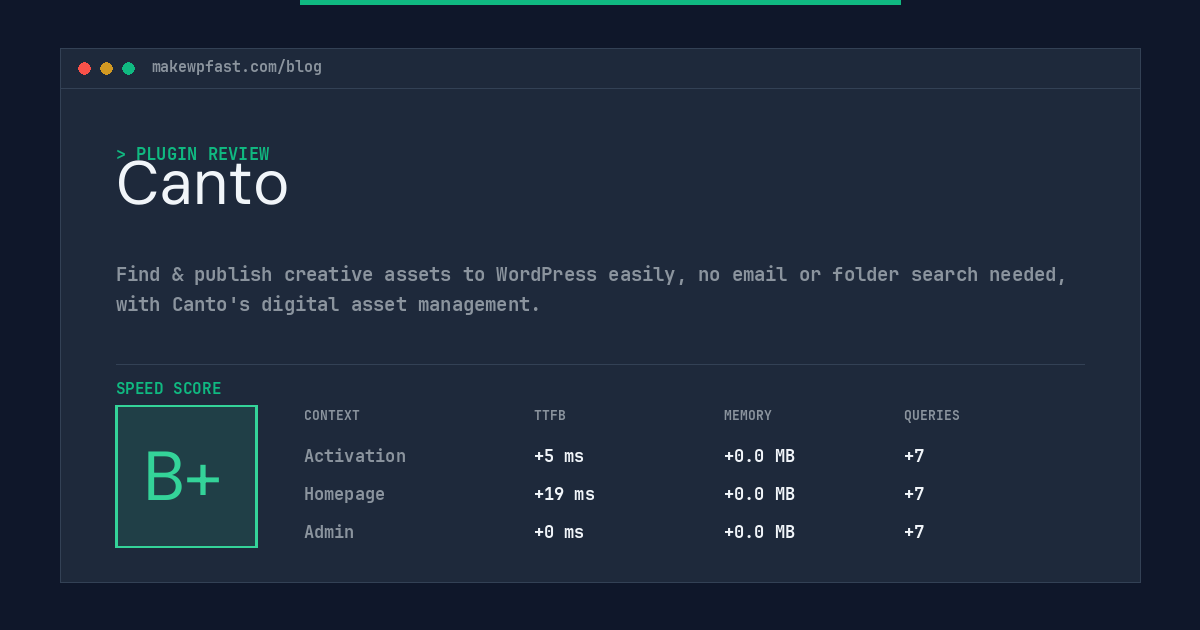Click the Activation row queries value
1200x630 pixels.
(914, 456)
